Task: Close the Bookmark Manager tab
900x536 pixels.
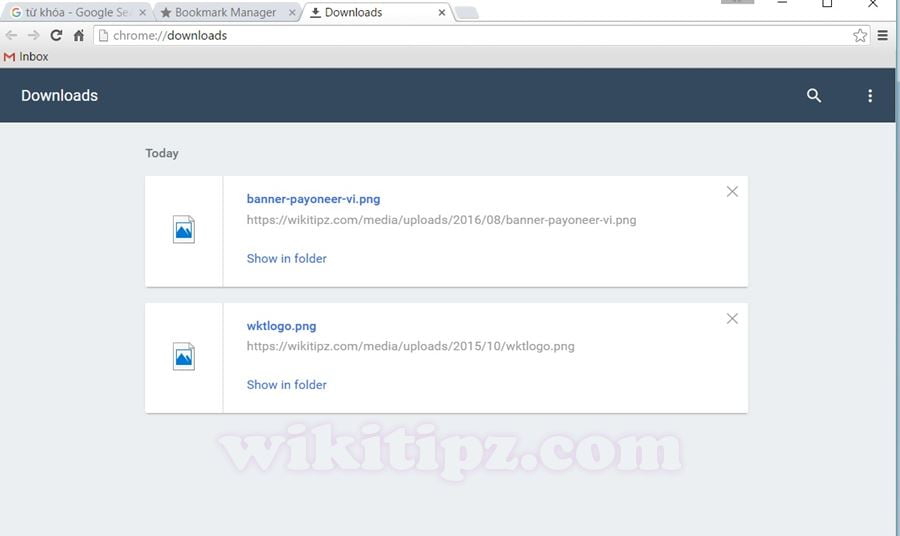Action: click(292, 12)
